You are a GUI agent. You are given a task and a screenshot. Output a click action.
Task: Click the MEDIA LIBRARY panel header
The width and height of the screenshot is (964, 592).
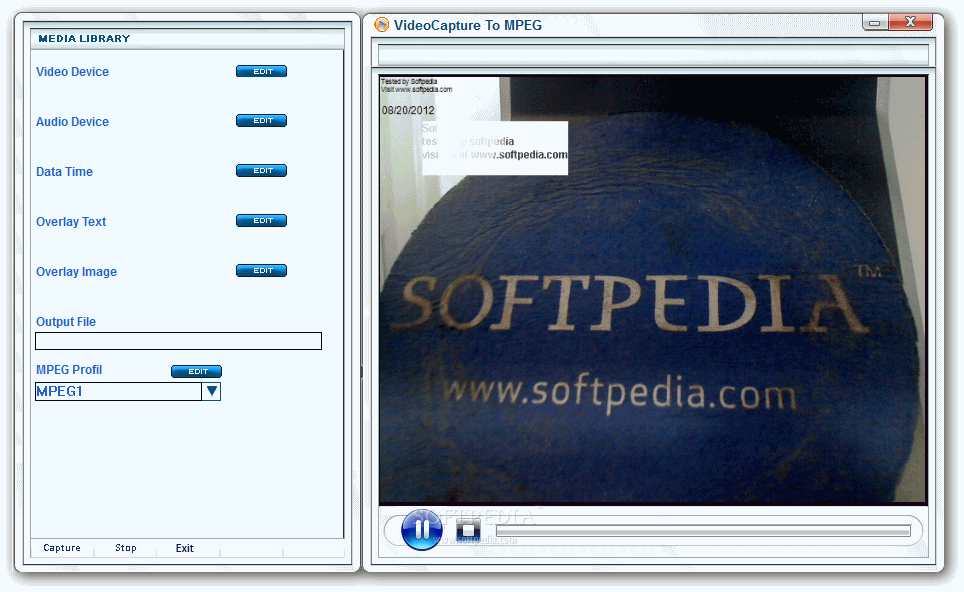pyautogui.click(x=187, y=39)
